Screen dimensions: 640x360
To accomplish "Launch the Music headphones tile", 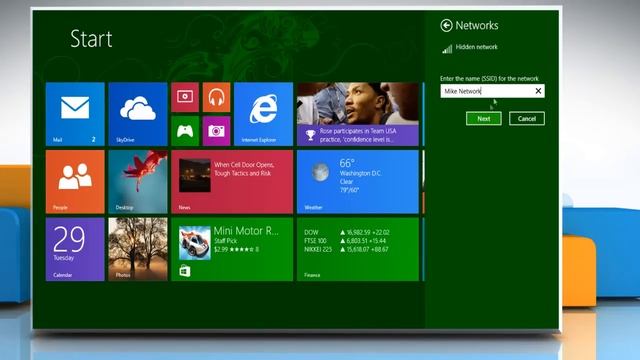I will [x=216, y=97].
